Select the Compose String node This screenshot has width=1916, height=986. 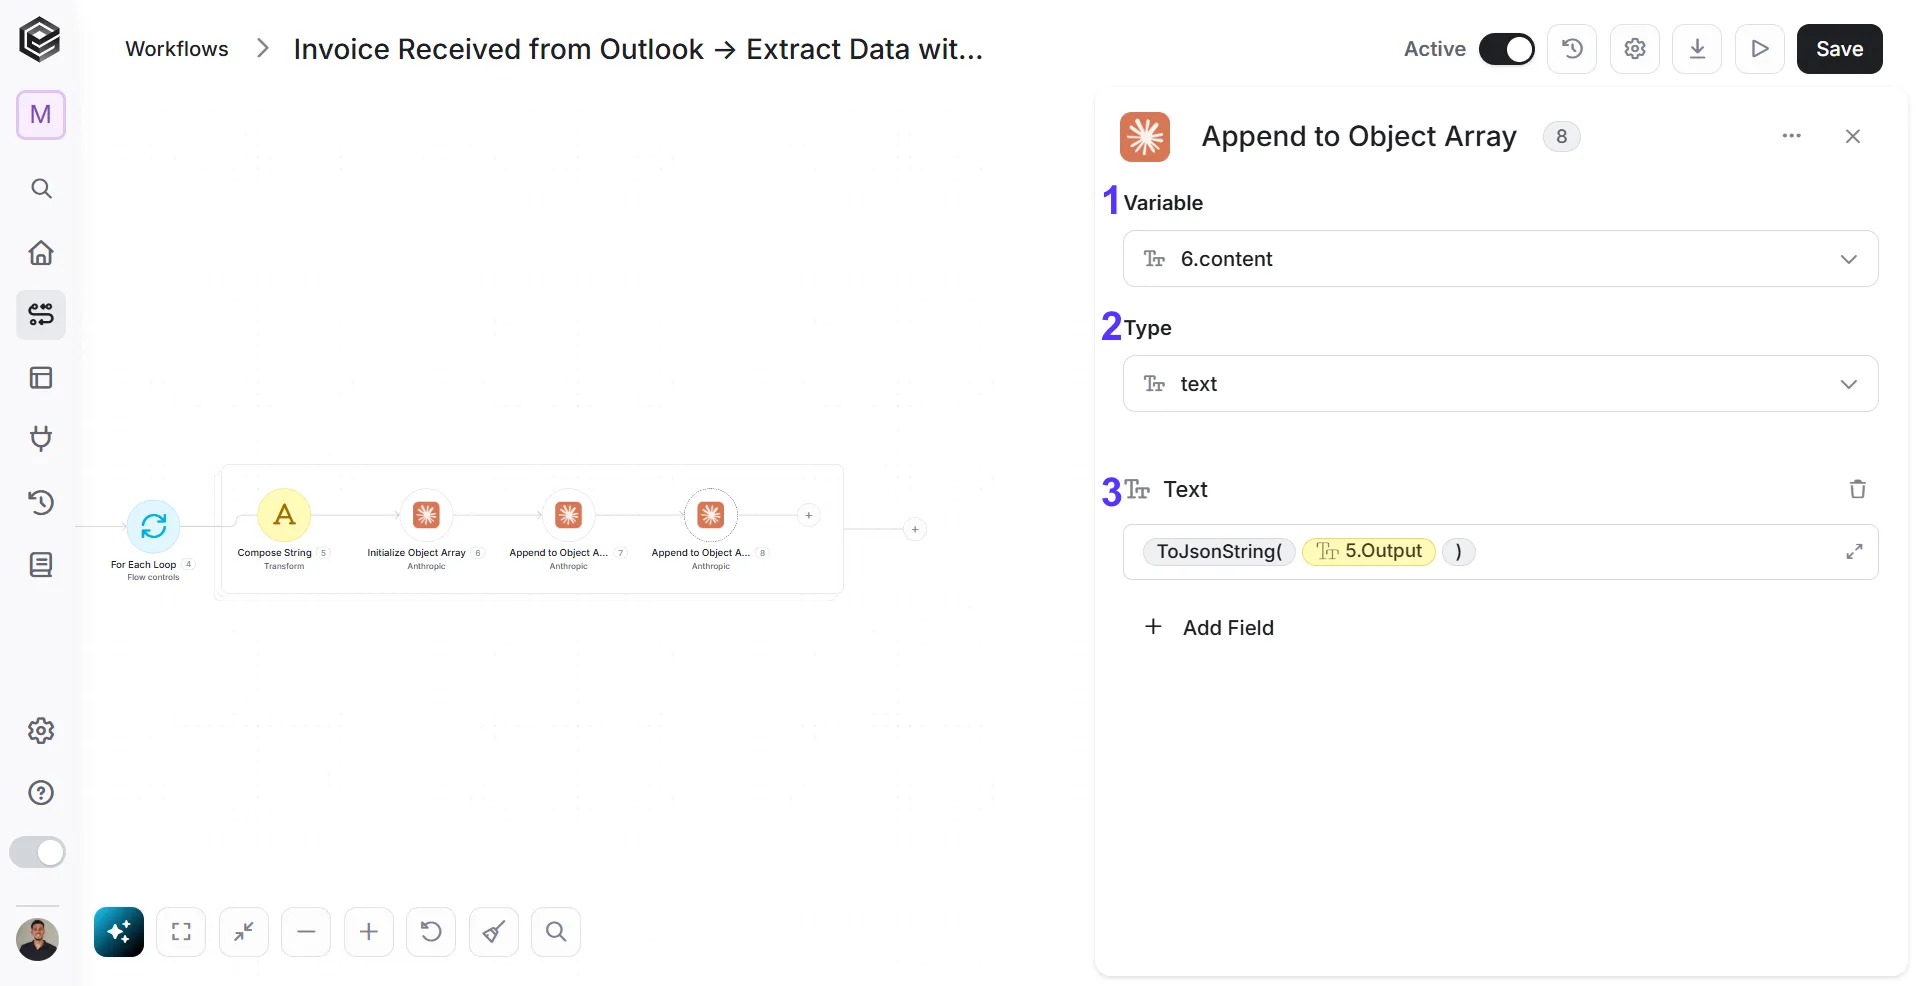click(x=284, y=515)
